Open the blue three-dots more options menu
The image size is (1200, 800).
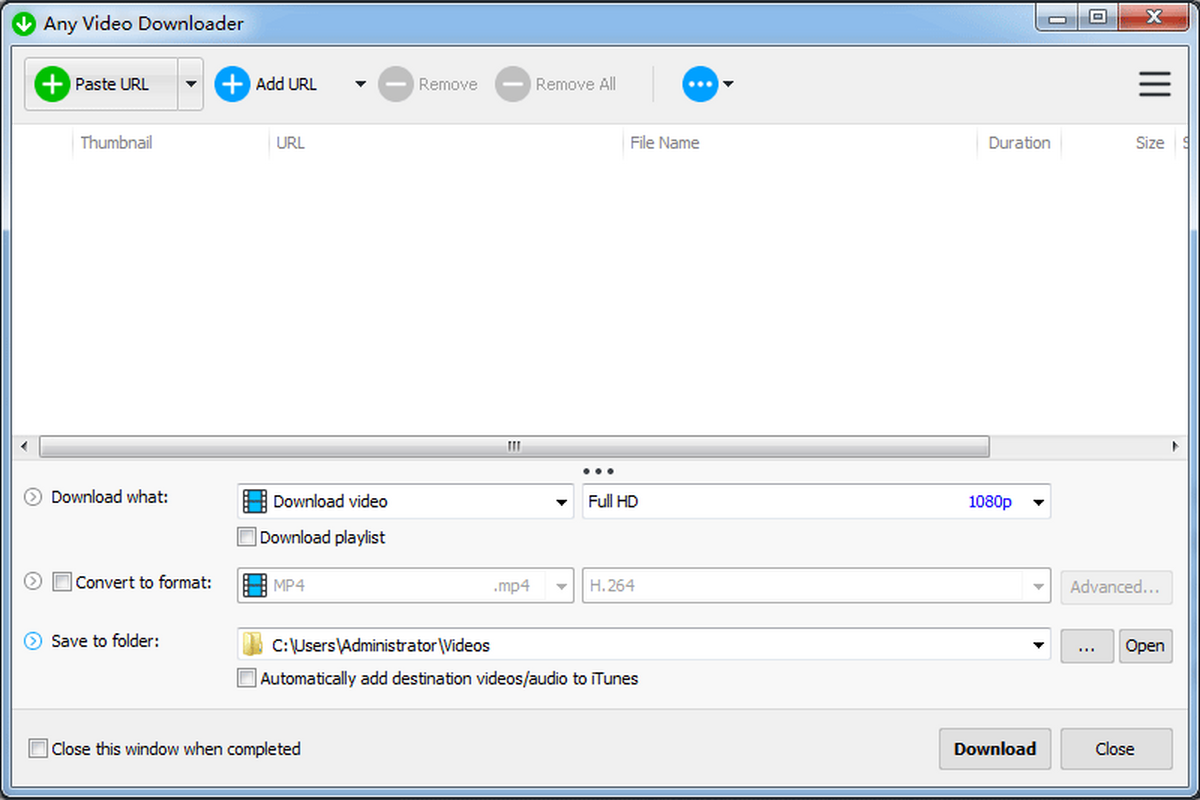(708, 84)
